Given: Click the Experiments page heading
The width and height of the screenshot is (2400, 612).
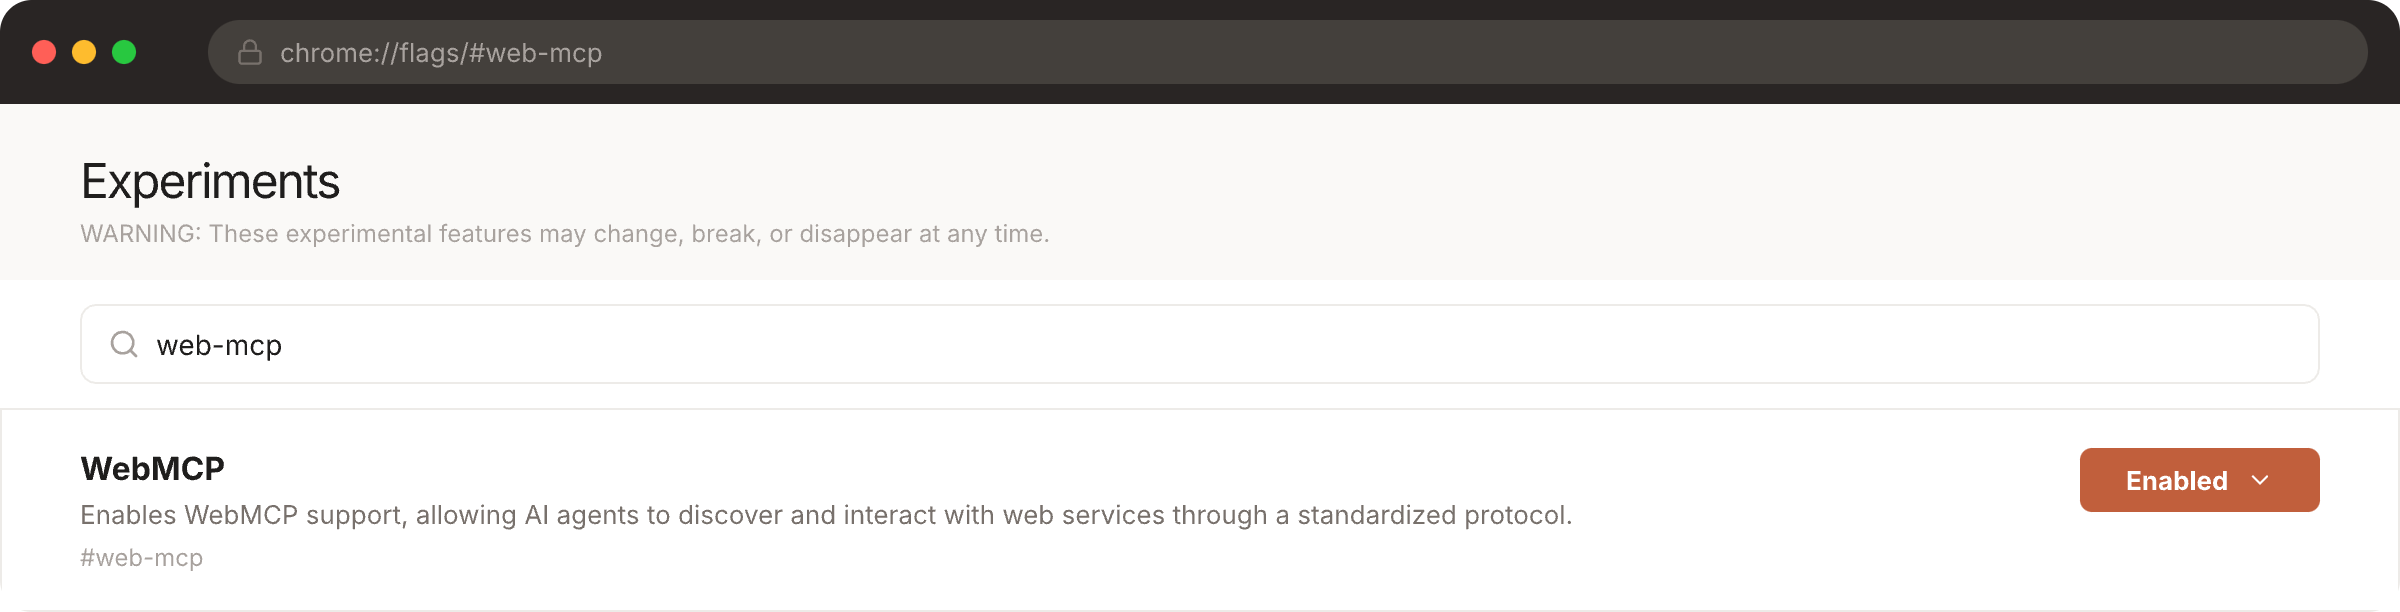Looking at the screenshot, I should [210, 183].
